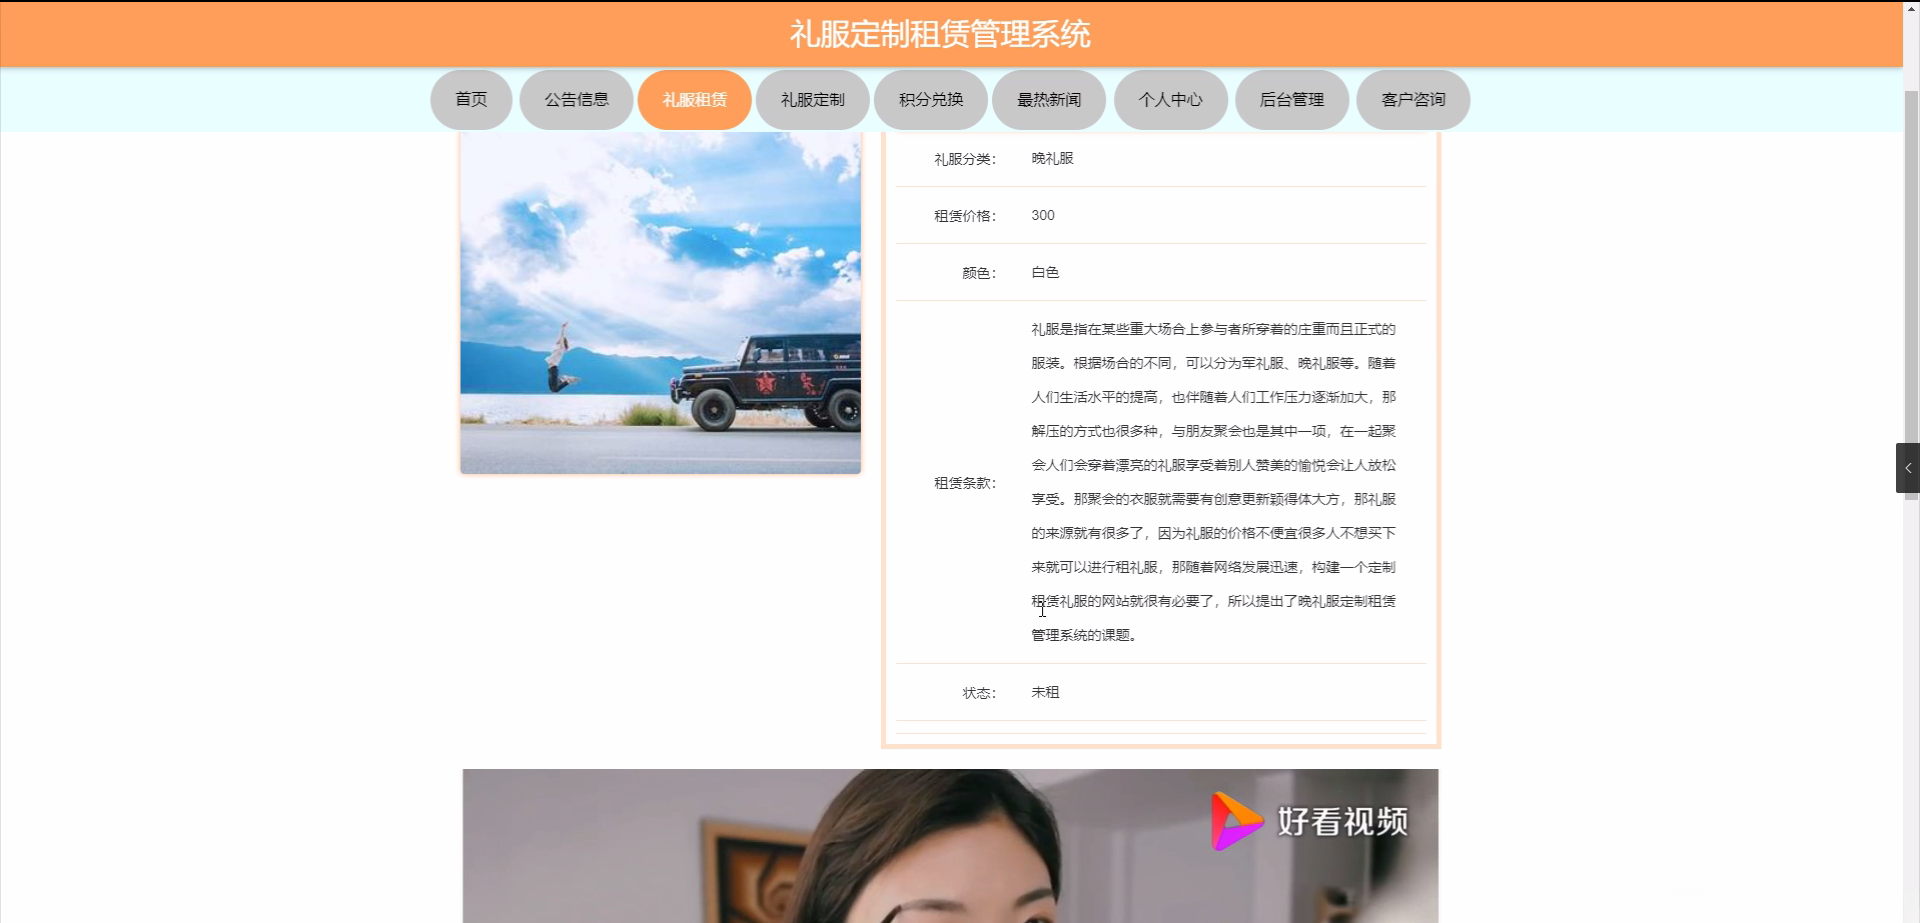Viewport: 1920px width, 923px height.
Task: Click the 晚礼服 category value
Action: [x=1052, y=158]
